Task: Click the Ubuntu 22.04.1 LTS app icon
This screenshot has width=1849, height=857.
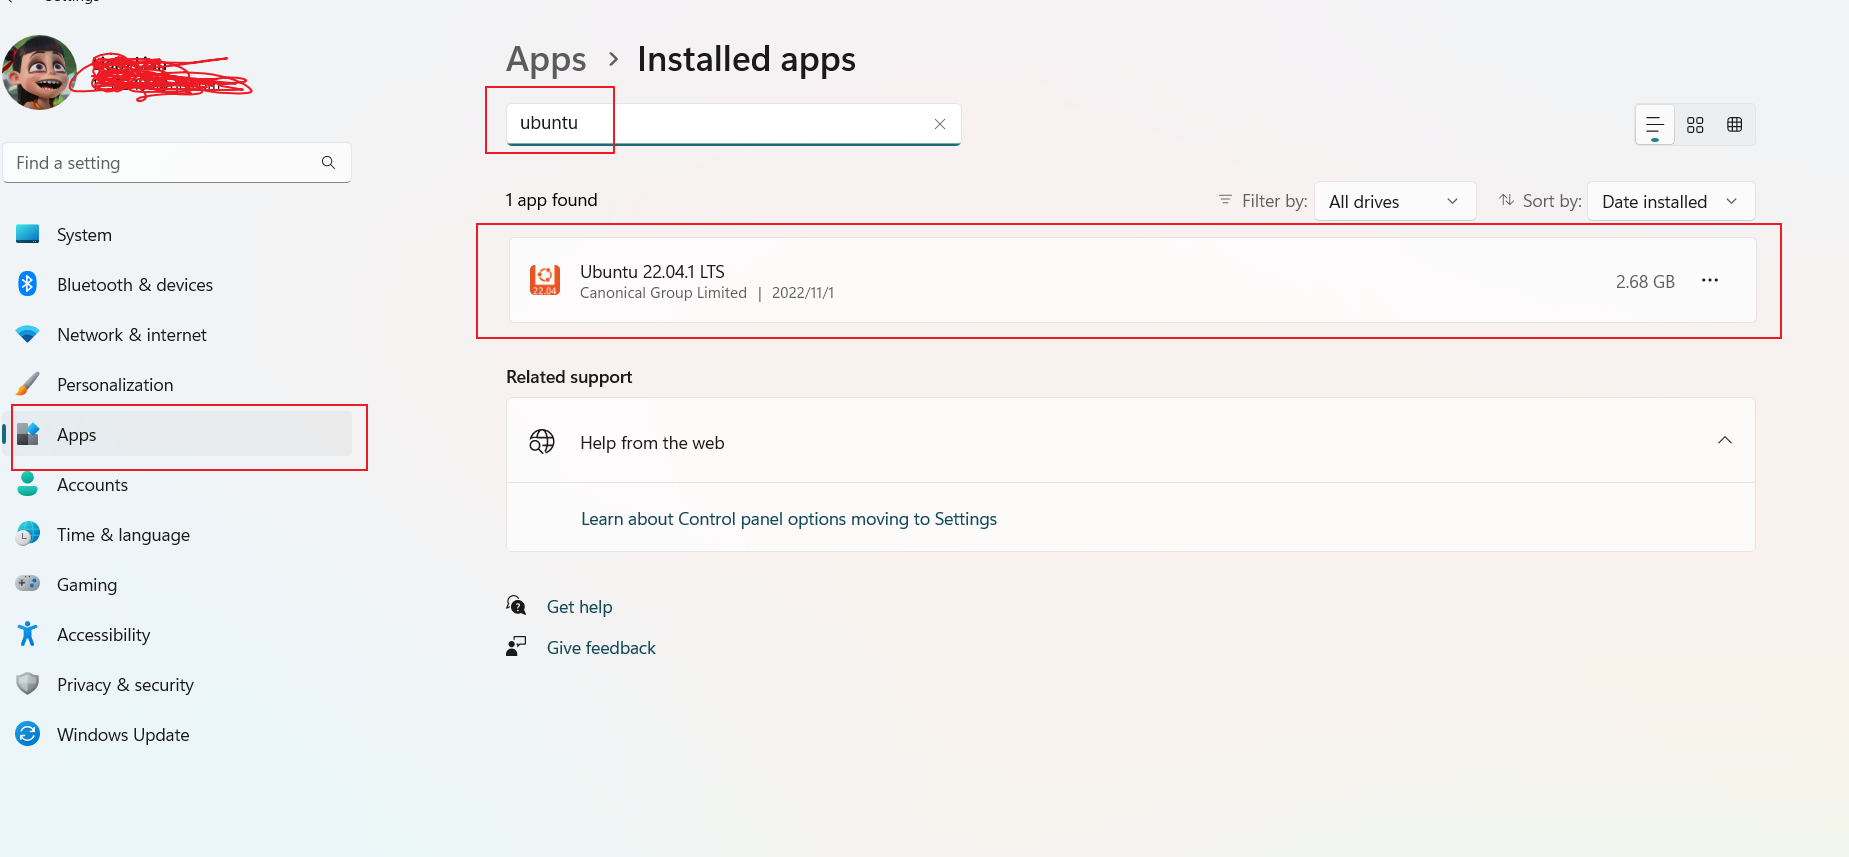Action: tap(545, 280)
